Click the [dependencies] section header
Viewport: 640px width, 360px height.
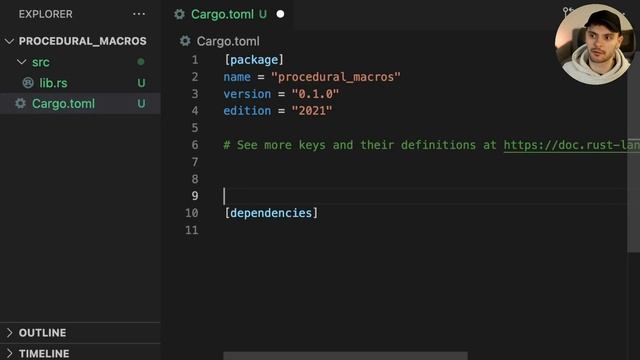tap(271, 213)
